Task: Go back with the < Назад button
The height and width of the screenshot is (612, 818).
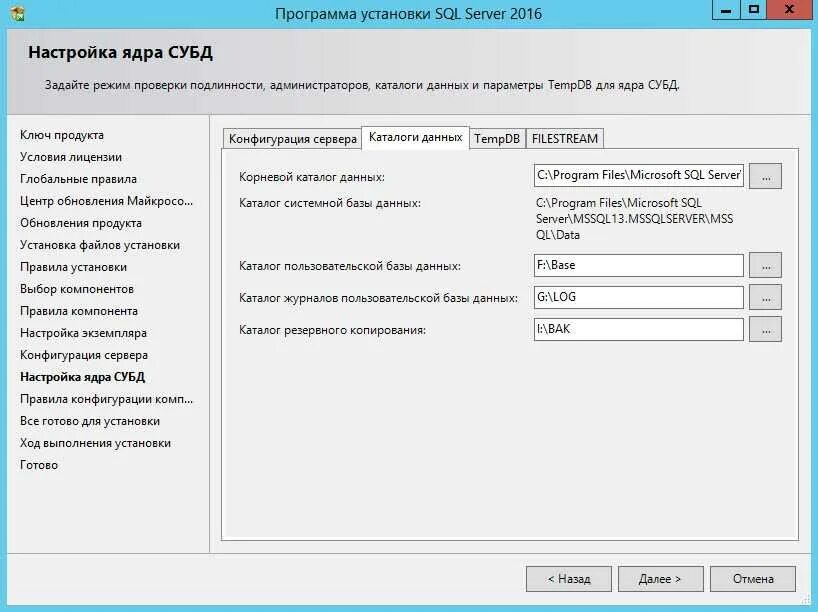Action: (x=568, y=578)
